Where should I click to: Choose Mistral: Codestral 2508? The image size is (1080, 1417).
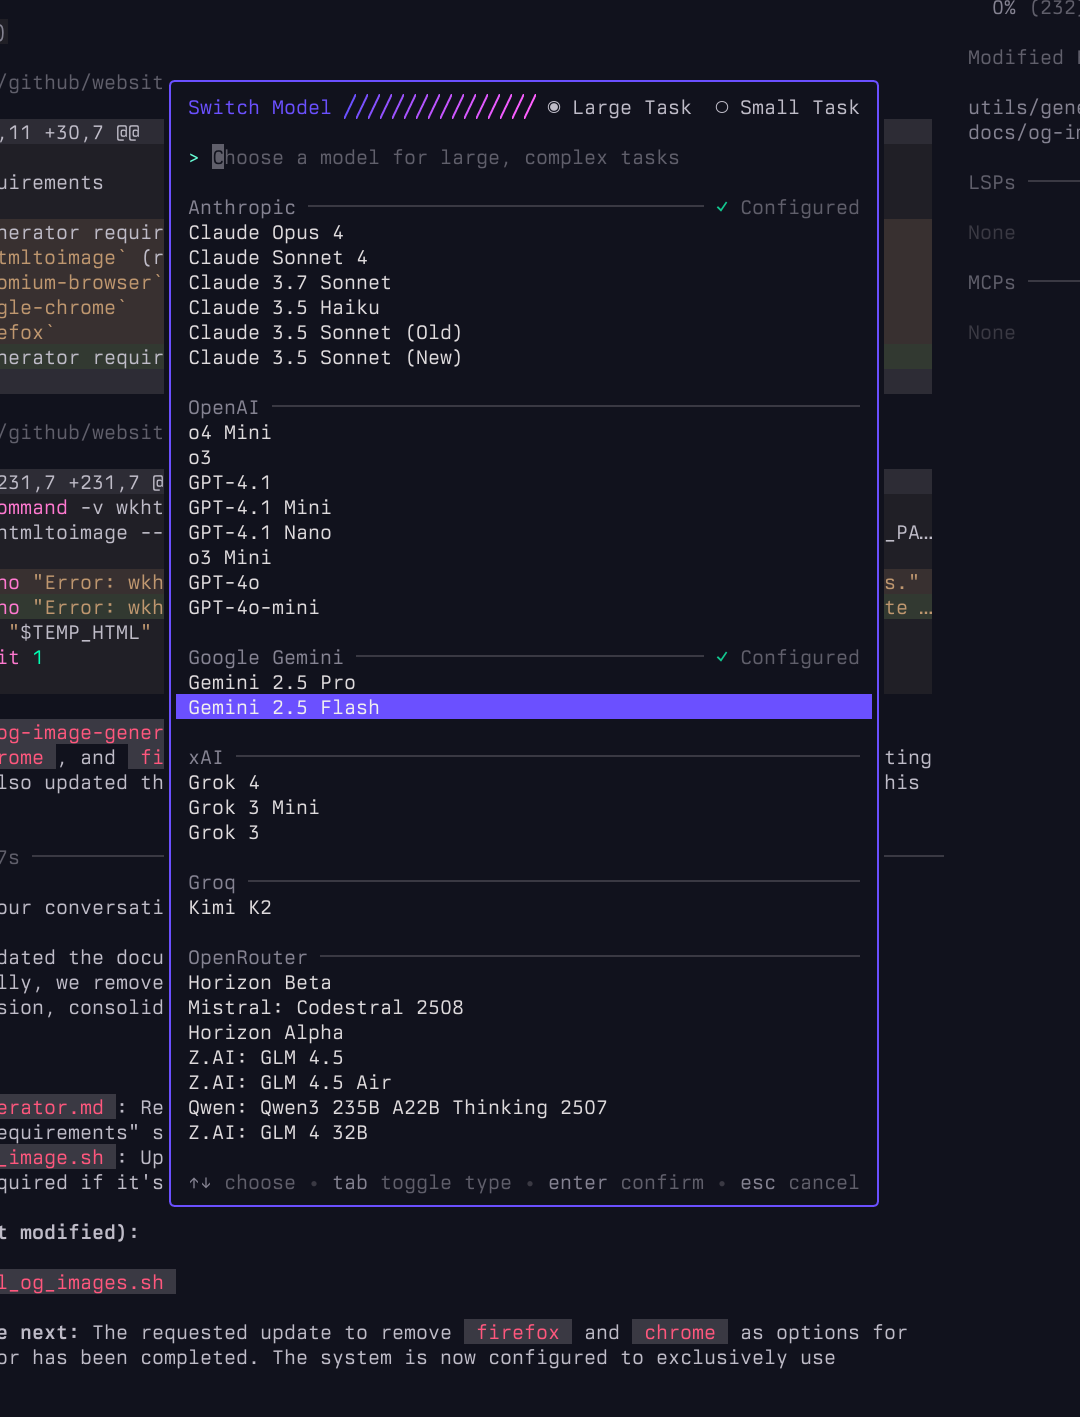[x=326, y=1008]
